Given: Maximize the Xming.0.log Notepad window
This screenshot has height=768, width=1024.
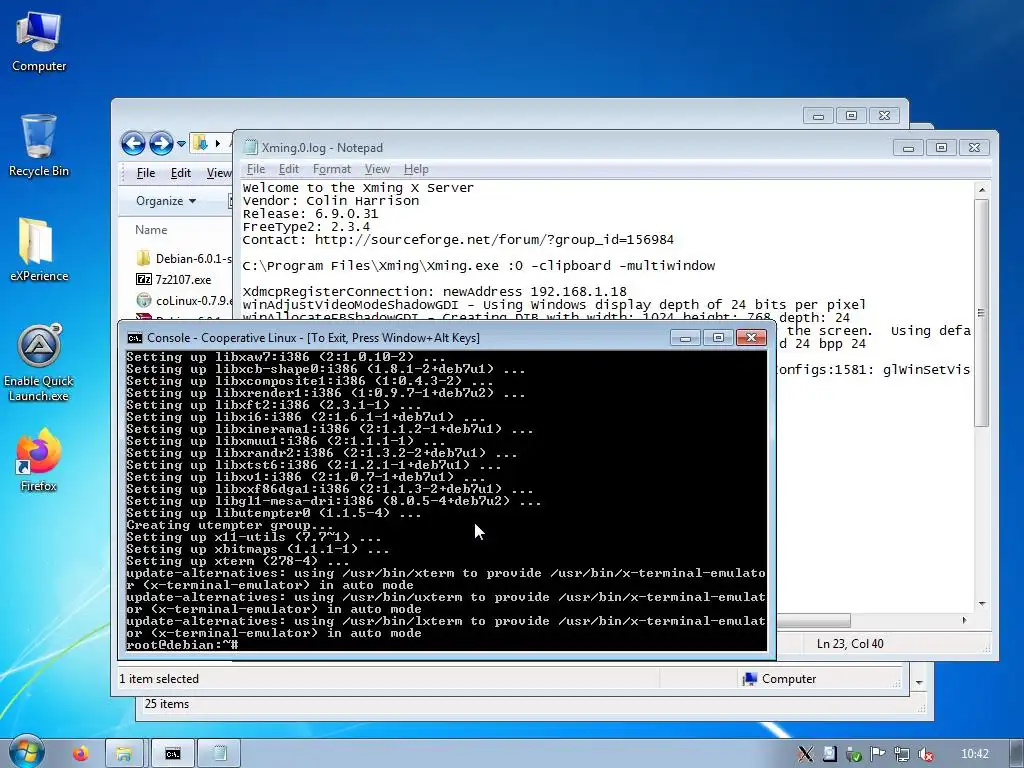Looking at the screenshot, I should coord(941,148).
